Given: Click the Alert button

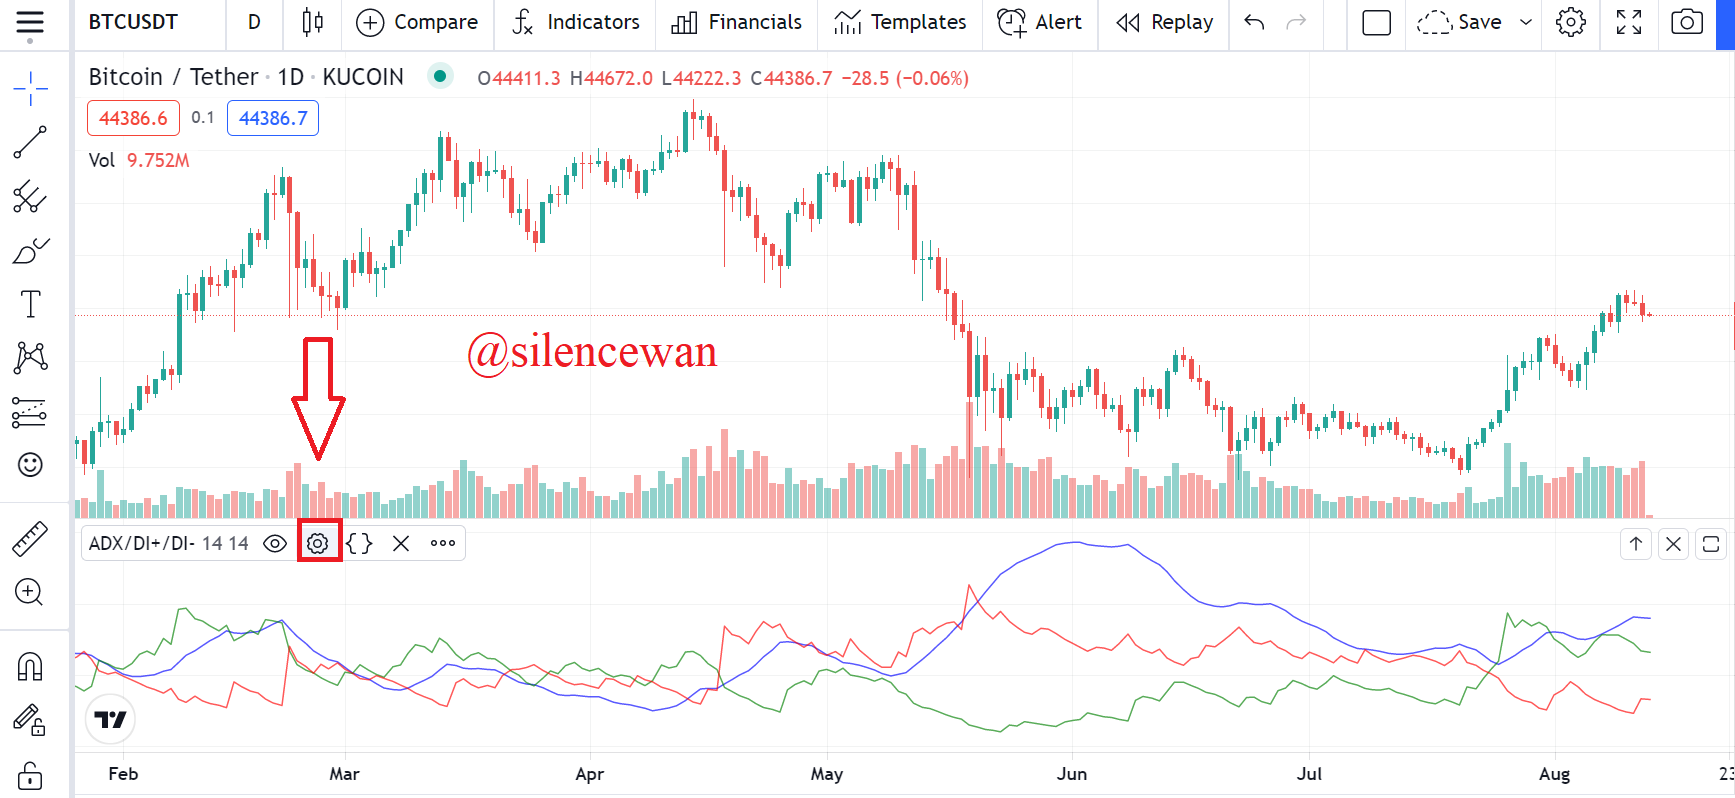Looking at the screenshot, I should pos(1040,22).
